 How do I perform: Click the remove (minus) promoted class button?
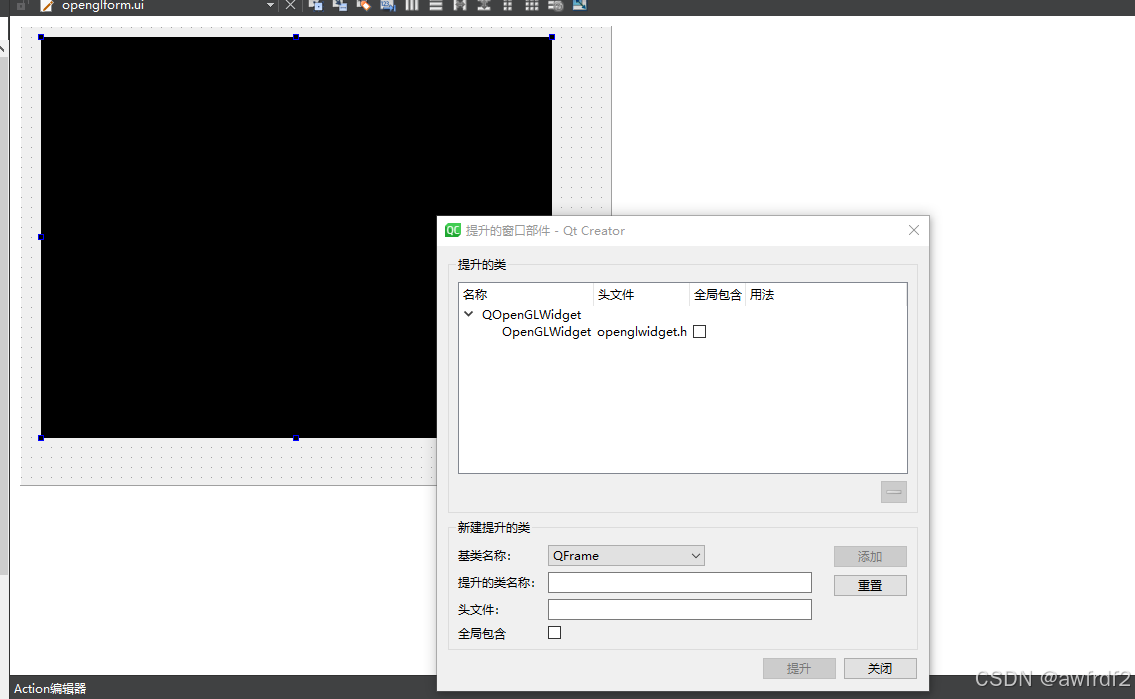point(894,492)
